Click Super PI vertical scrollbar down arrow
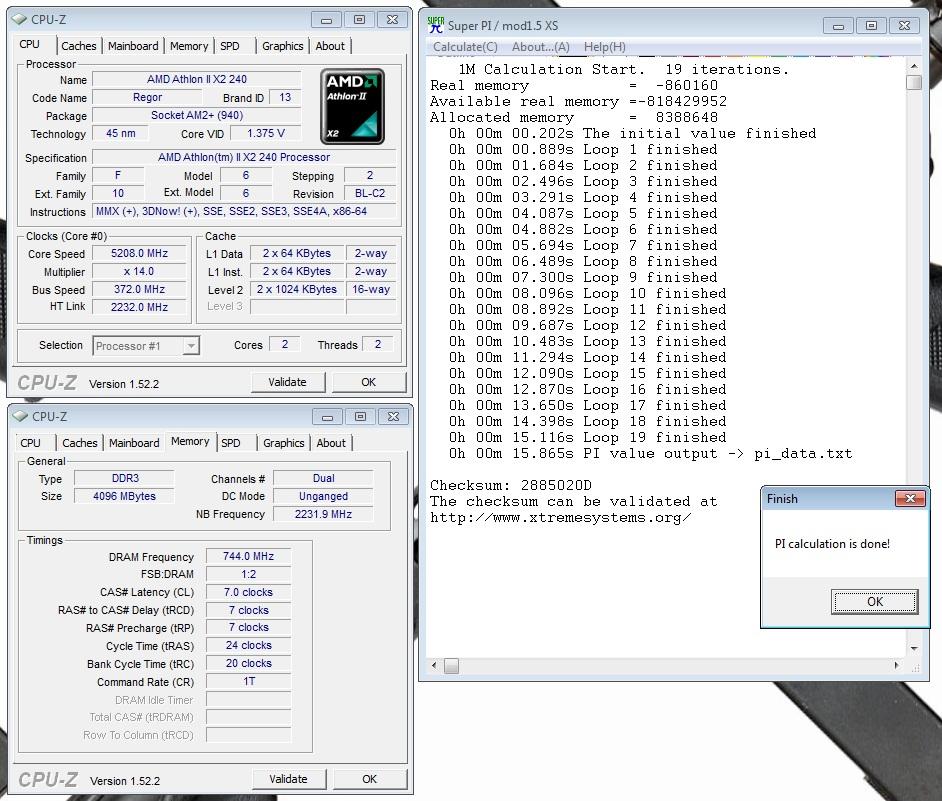Screen dimensions: 942x801 tap(914, 648)
